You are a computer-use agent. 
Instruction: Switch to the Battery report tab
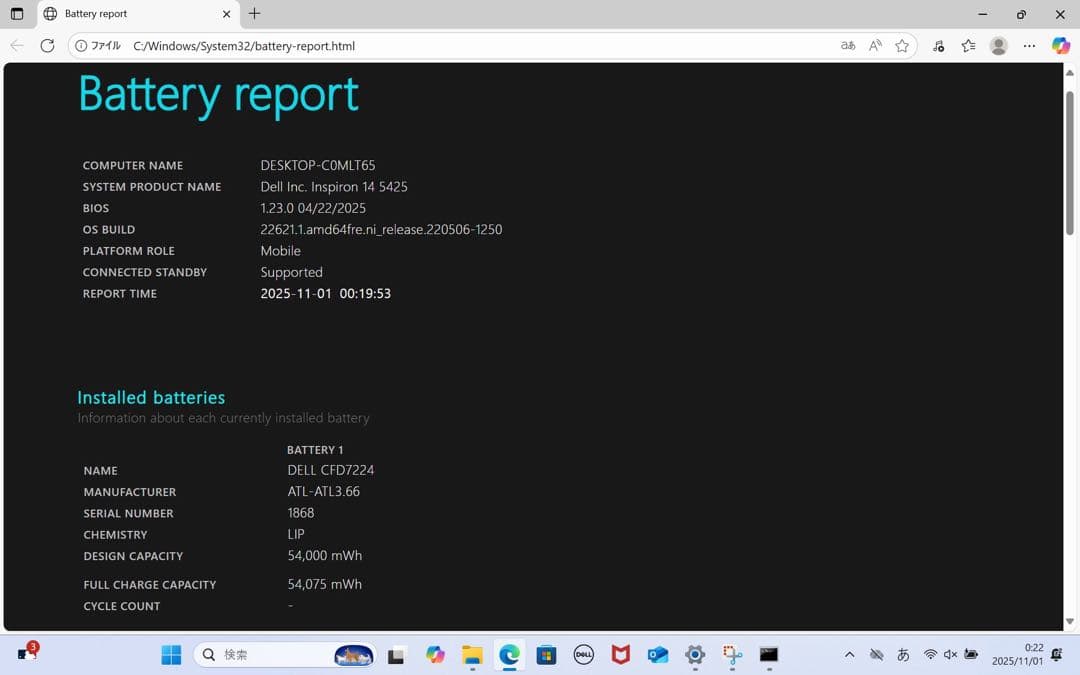(x=120, y=14)
